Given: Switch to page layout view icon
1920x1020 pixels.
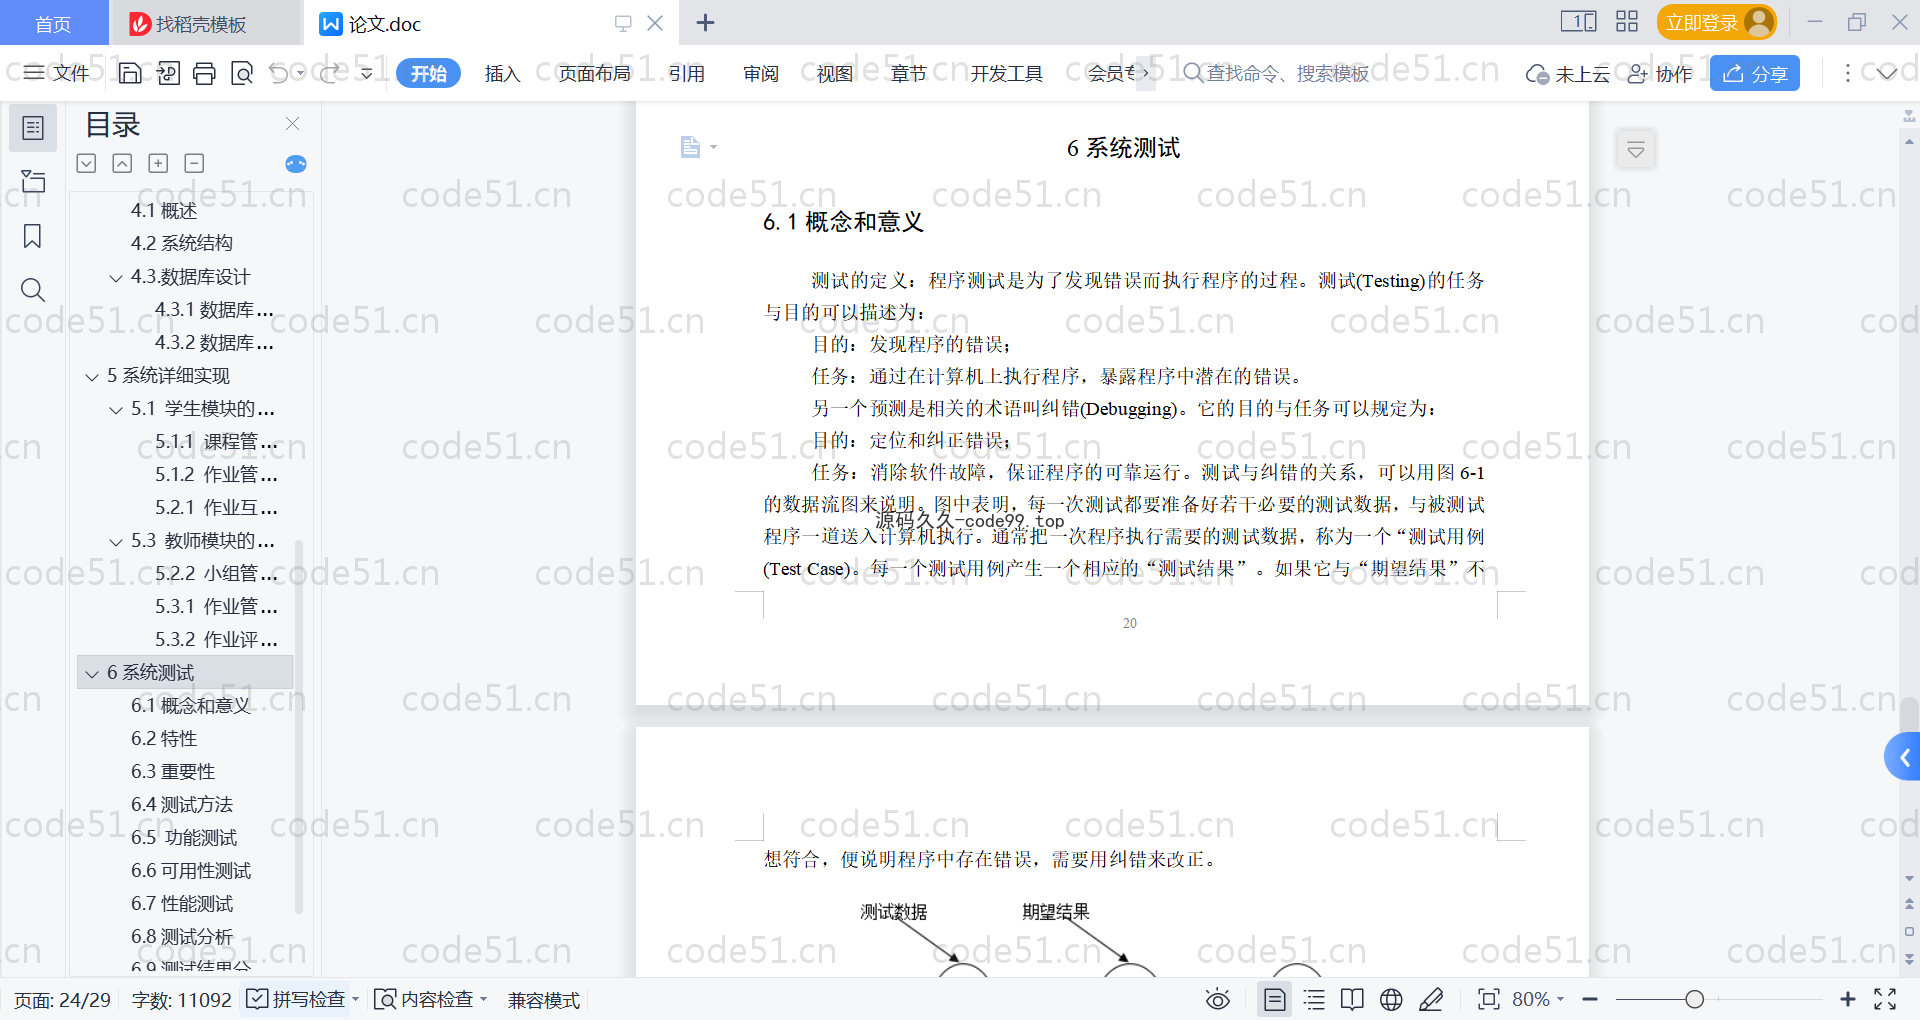Looking at the screenshot, I should 1274,999.
